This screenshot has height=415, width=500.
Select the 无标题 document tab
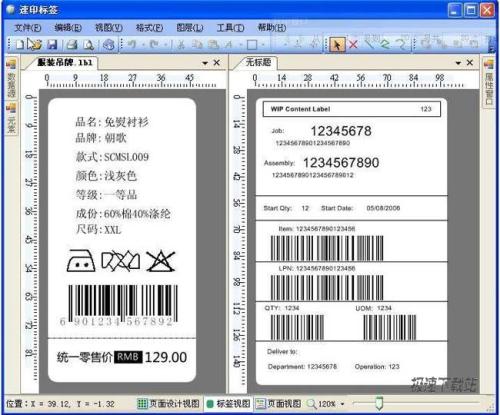pos(258,62)
